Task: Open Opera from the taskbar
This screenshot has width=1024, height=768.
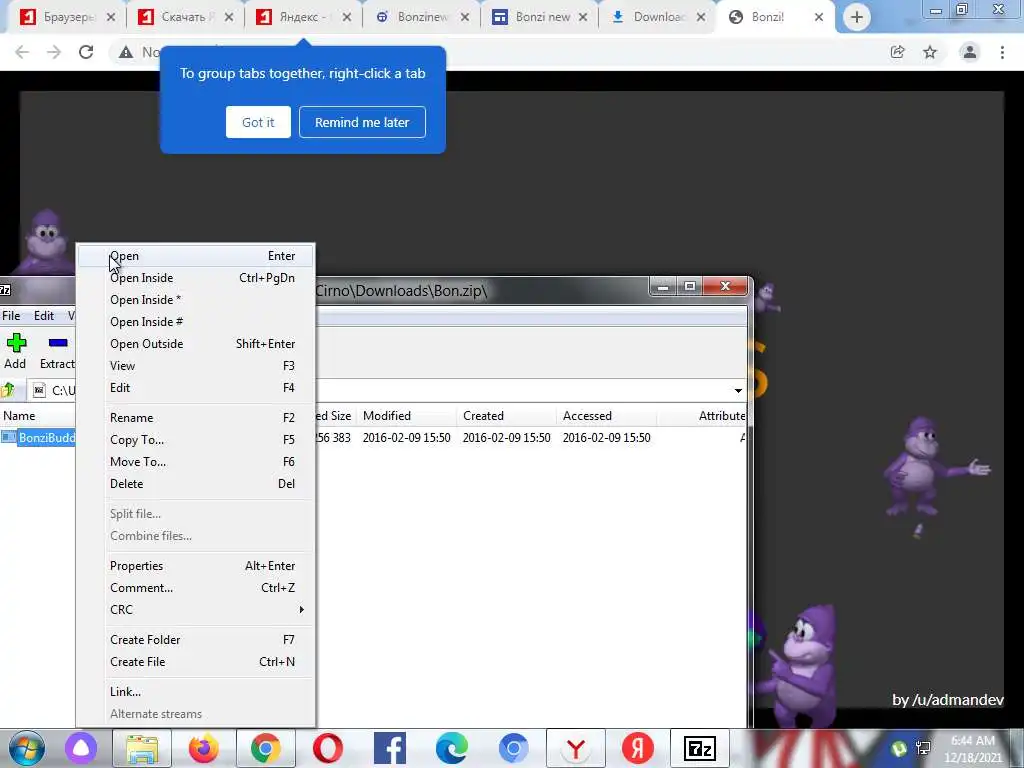Action: (328, 748)
